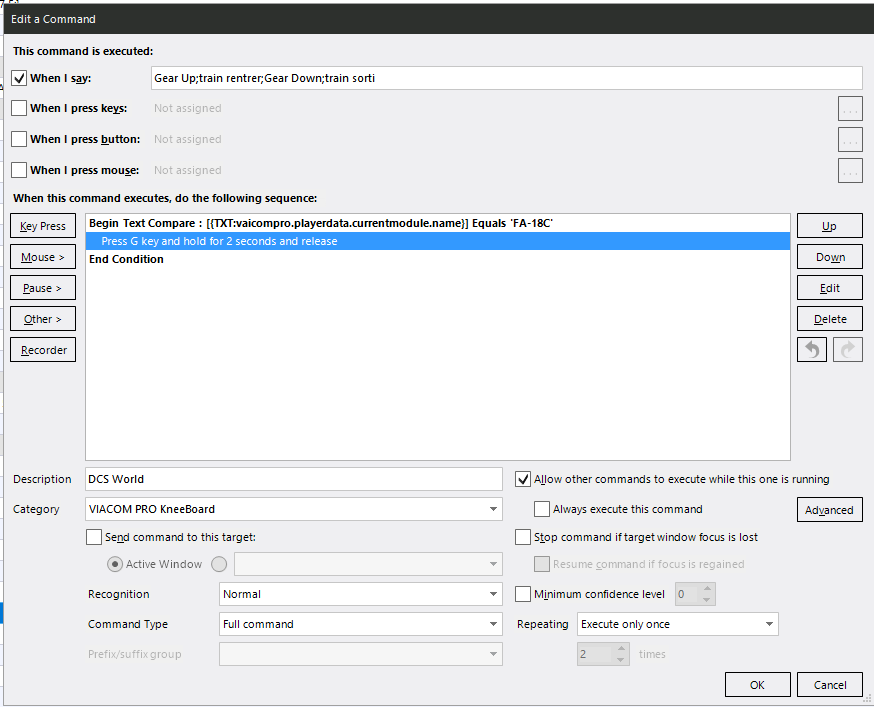Viewport: 874px width, 707px height.
Task: Click the Recorder button
Action: (x=43, y=350)
